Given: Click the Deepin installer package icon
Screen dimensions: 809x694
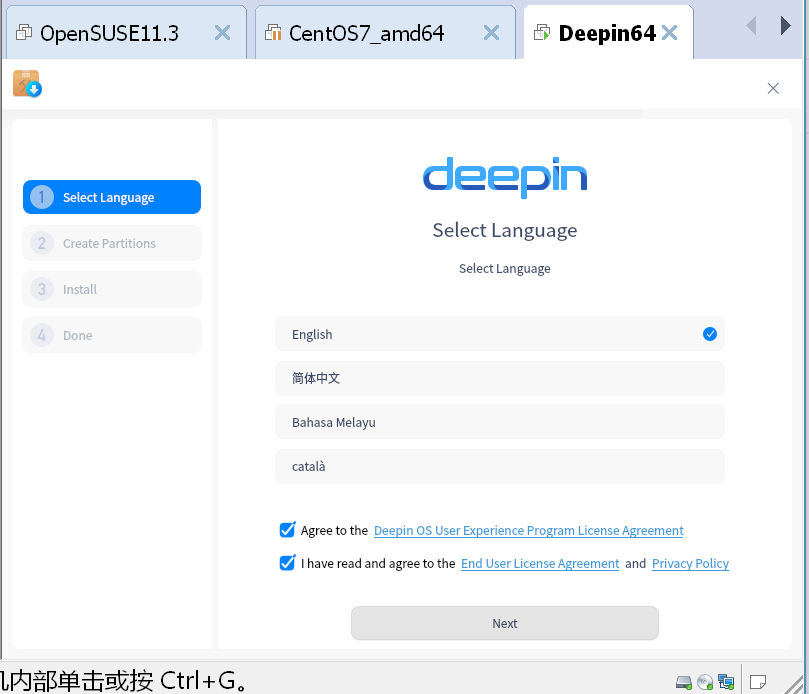Looking at the screenshot, I should tap(27, 84).
